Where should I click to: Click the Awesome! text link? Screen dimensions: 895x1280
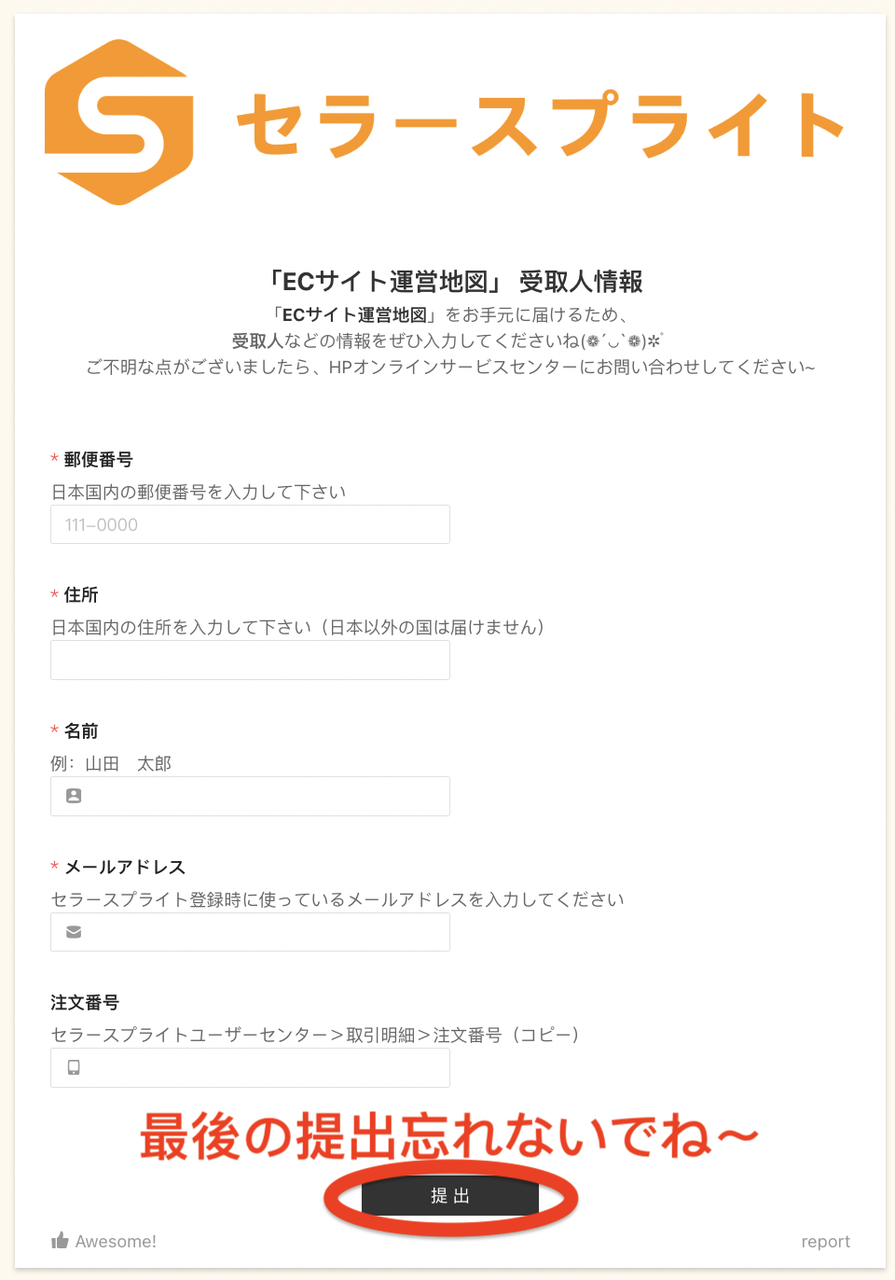coord(116,1241)
